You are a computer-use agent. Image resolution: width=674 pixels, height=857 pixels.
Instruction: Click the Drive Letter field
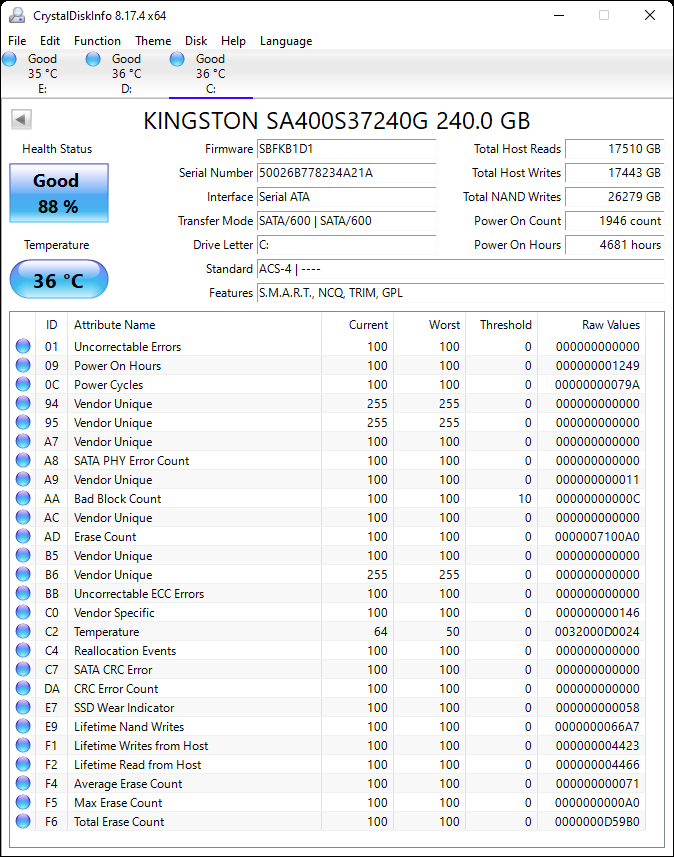coord(347,245)
